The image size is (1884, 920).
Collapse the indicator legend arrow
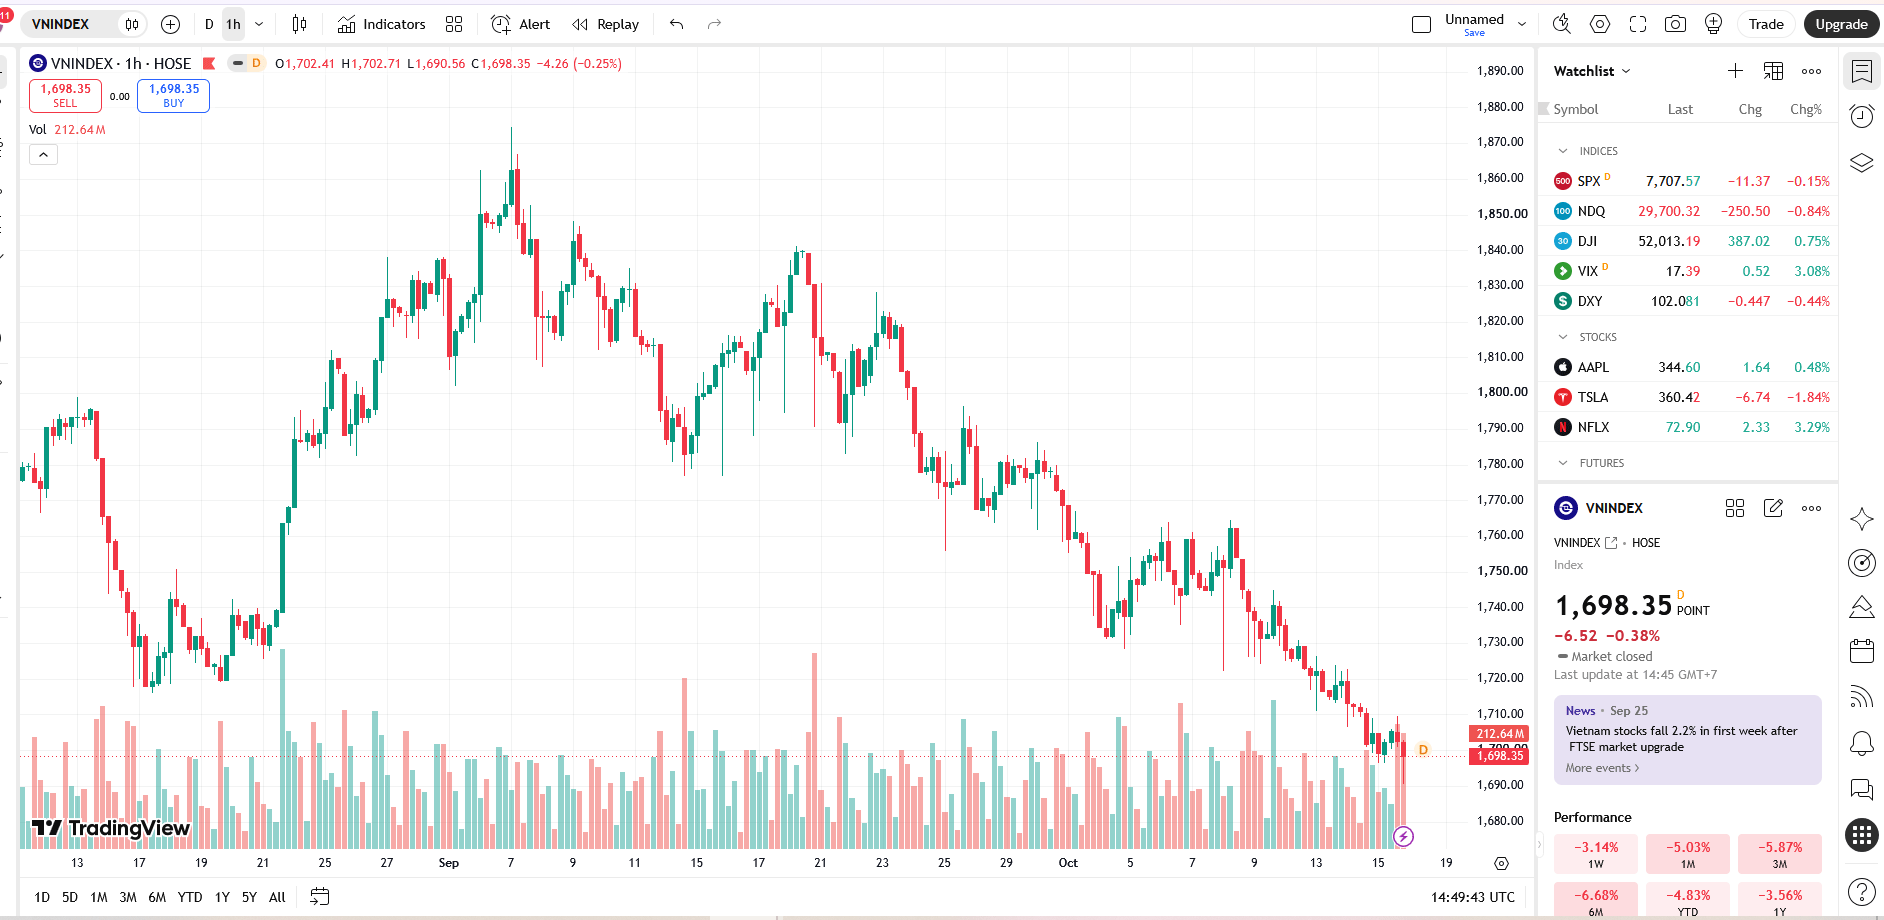point(43,155)
